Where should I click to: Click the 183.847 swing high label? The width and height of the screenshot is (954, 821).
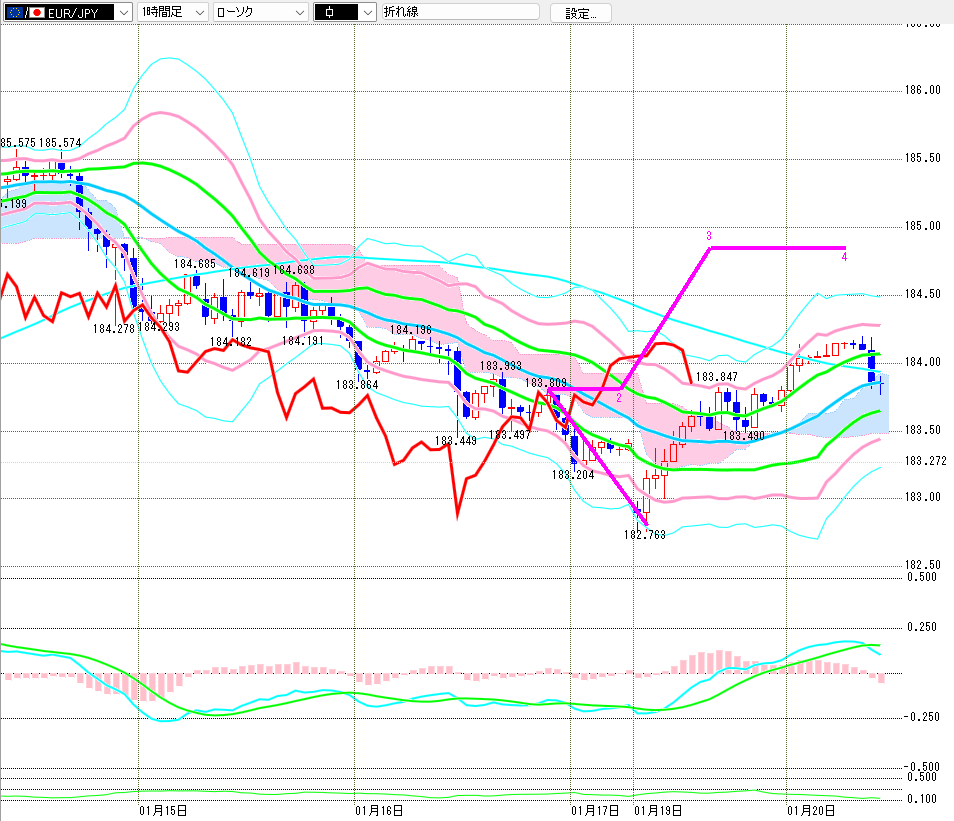click(x=717, y=377)
